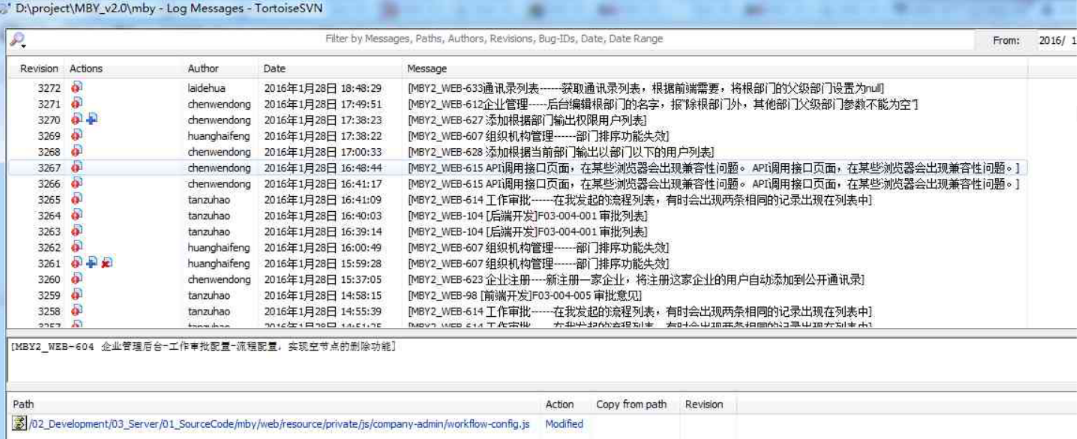Click message MBY2_WEB-623 企业注册
The width and height of the screenshot is (1077, 439).
pos(636,279)
